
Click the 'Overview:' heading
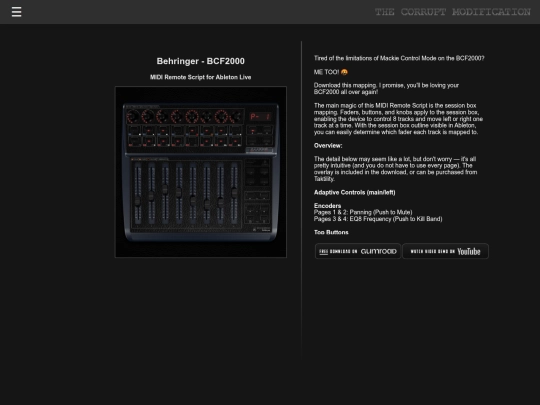point(328,146)
